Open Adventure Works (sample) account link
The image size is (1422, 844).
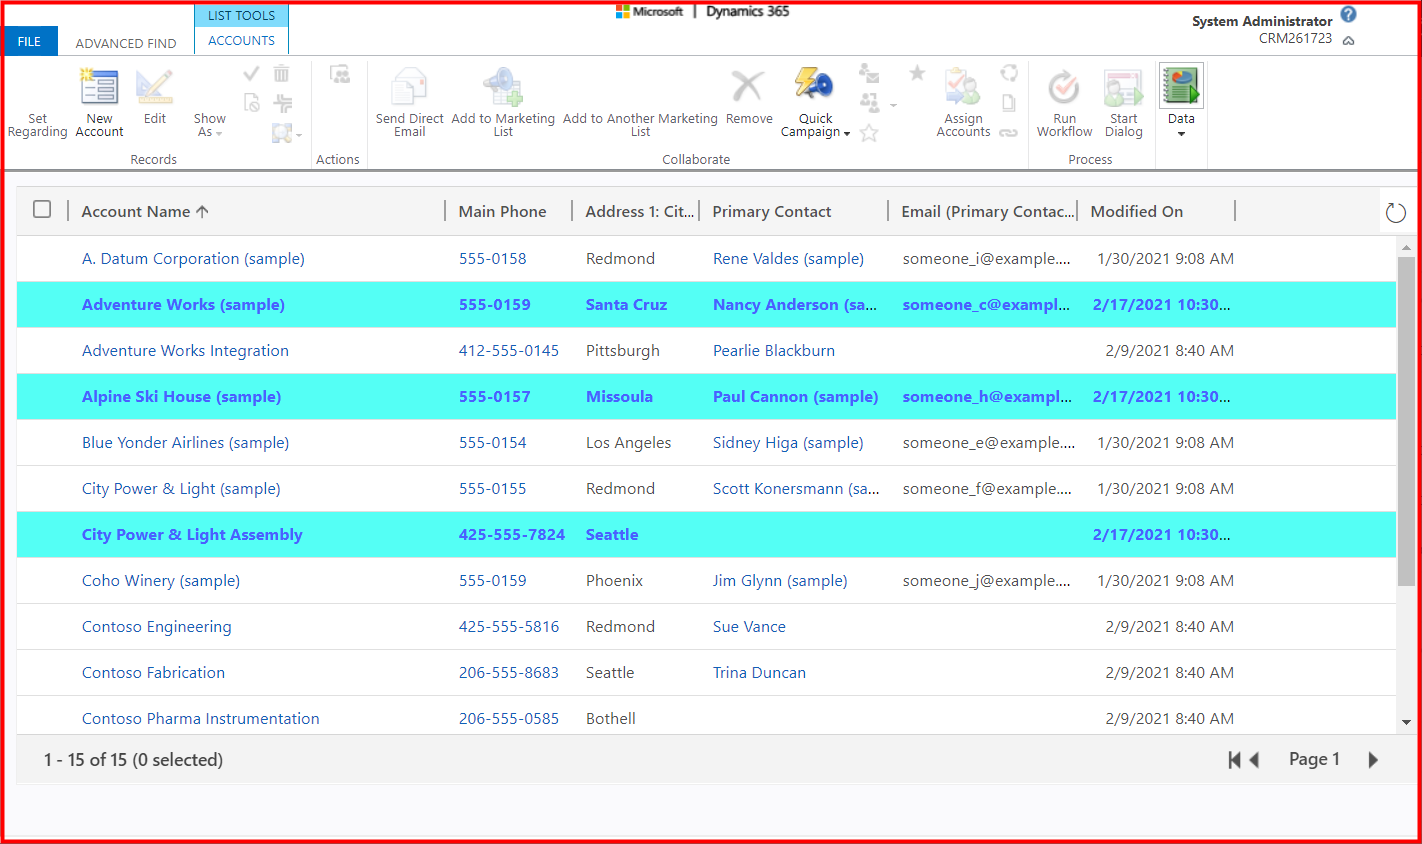pos(183,304)
